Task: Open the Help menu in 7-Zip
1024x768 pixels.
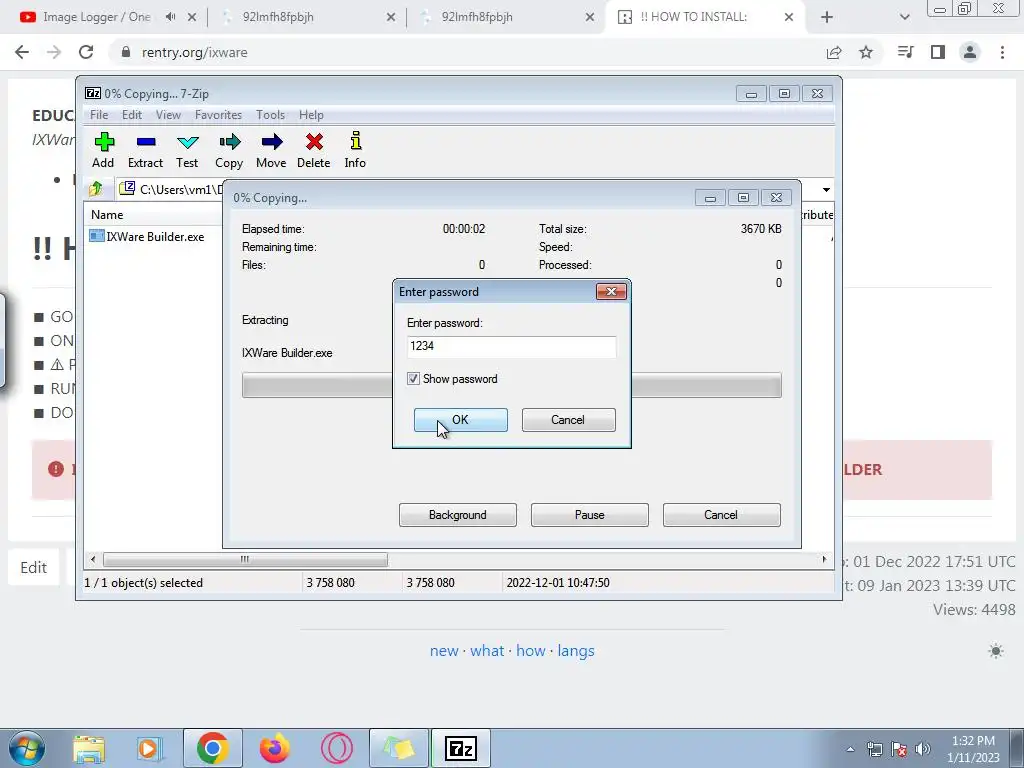Action: point(311,115)
